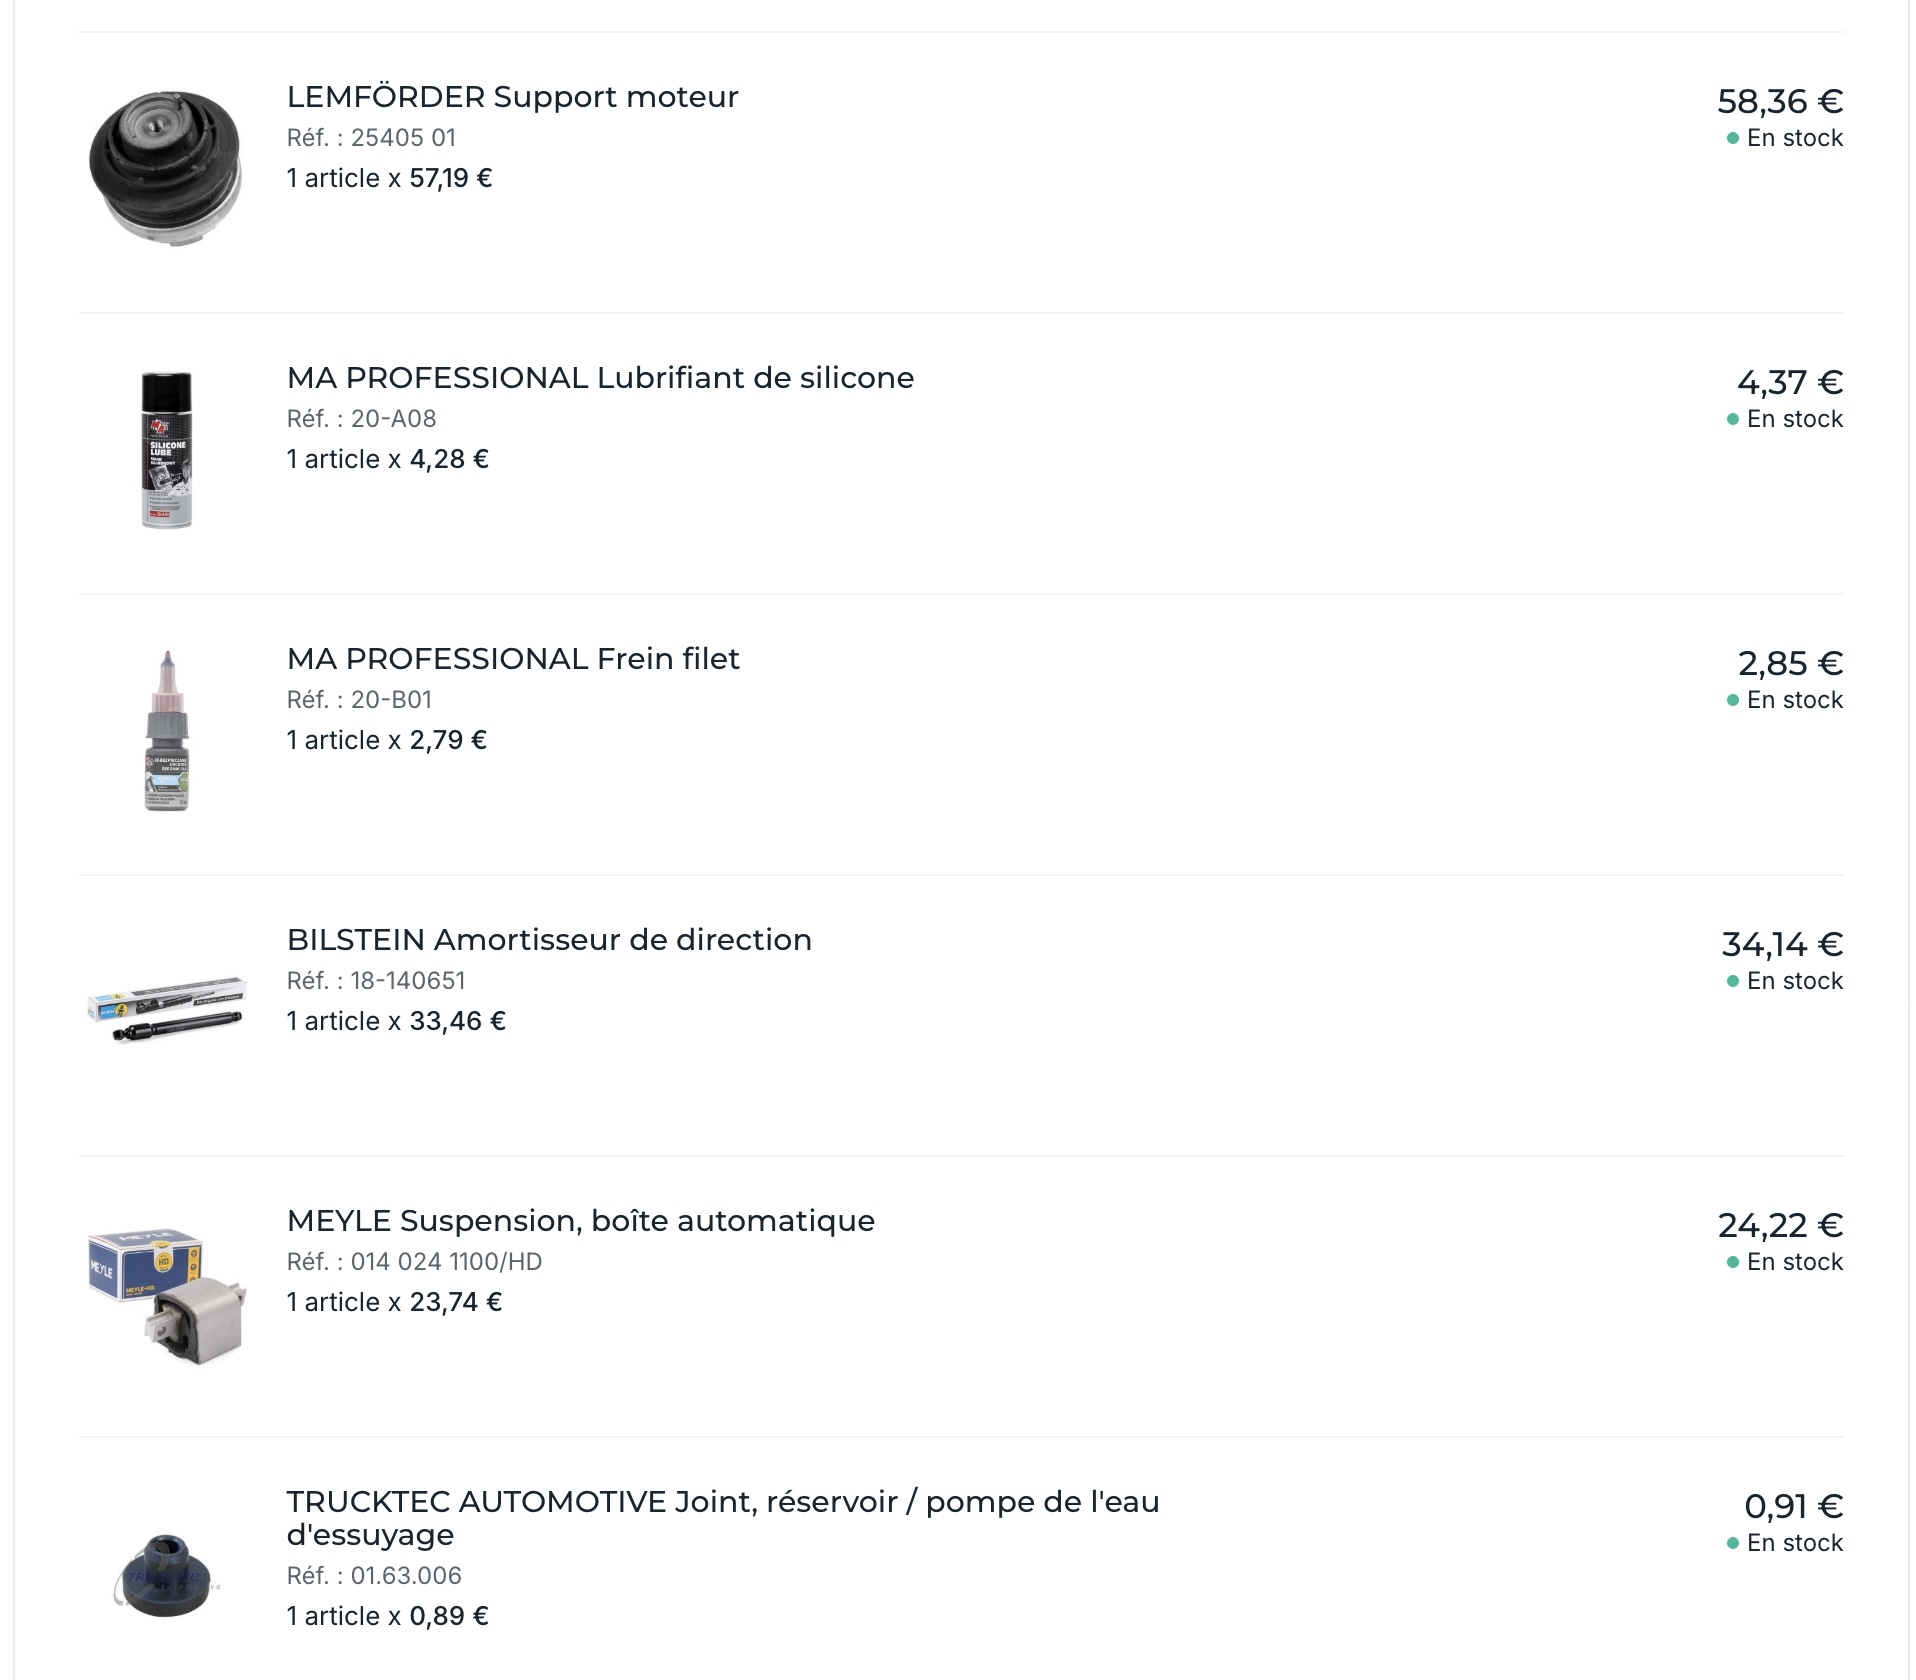Open the LEMFÖRDER Support moteur product title
This screenshot has height=1680, width=1916.
tap(512, 97)
